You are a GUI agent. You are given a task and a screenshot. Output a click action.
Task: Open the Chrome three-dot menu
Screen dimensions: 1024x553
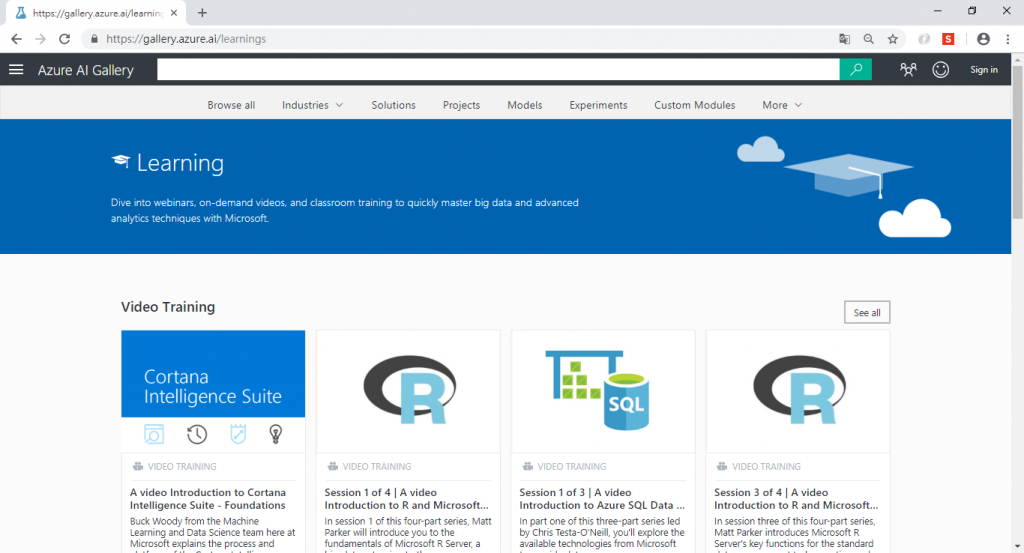click(1008, 39)
